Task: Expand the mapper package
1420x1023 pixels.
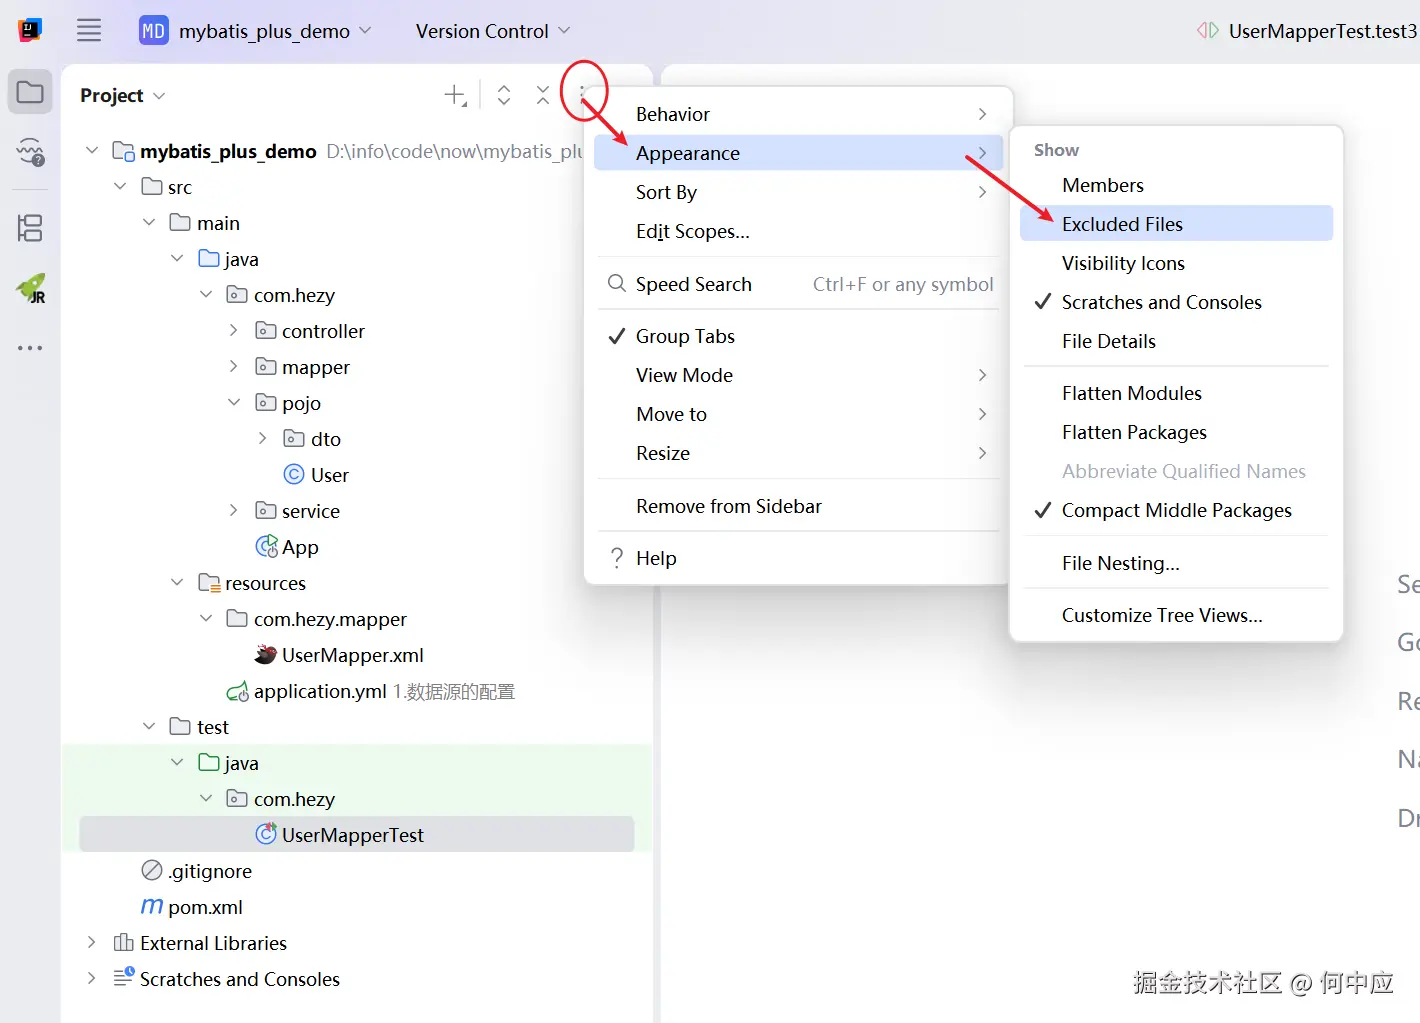Action: 233,366
